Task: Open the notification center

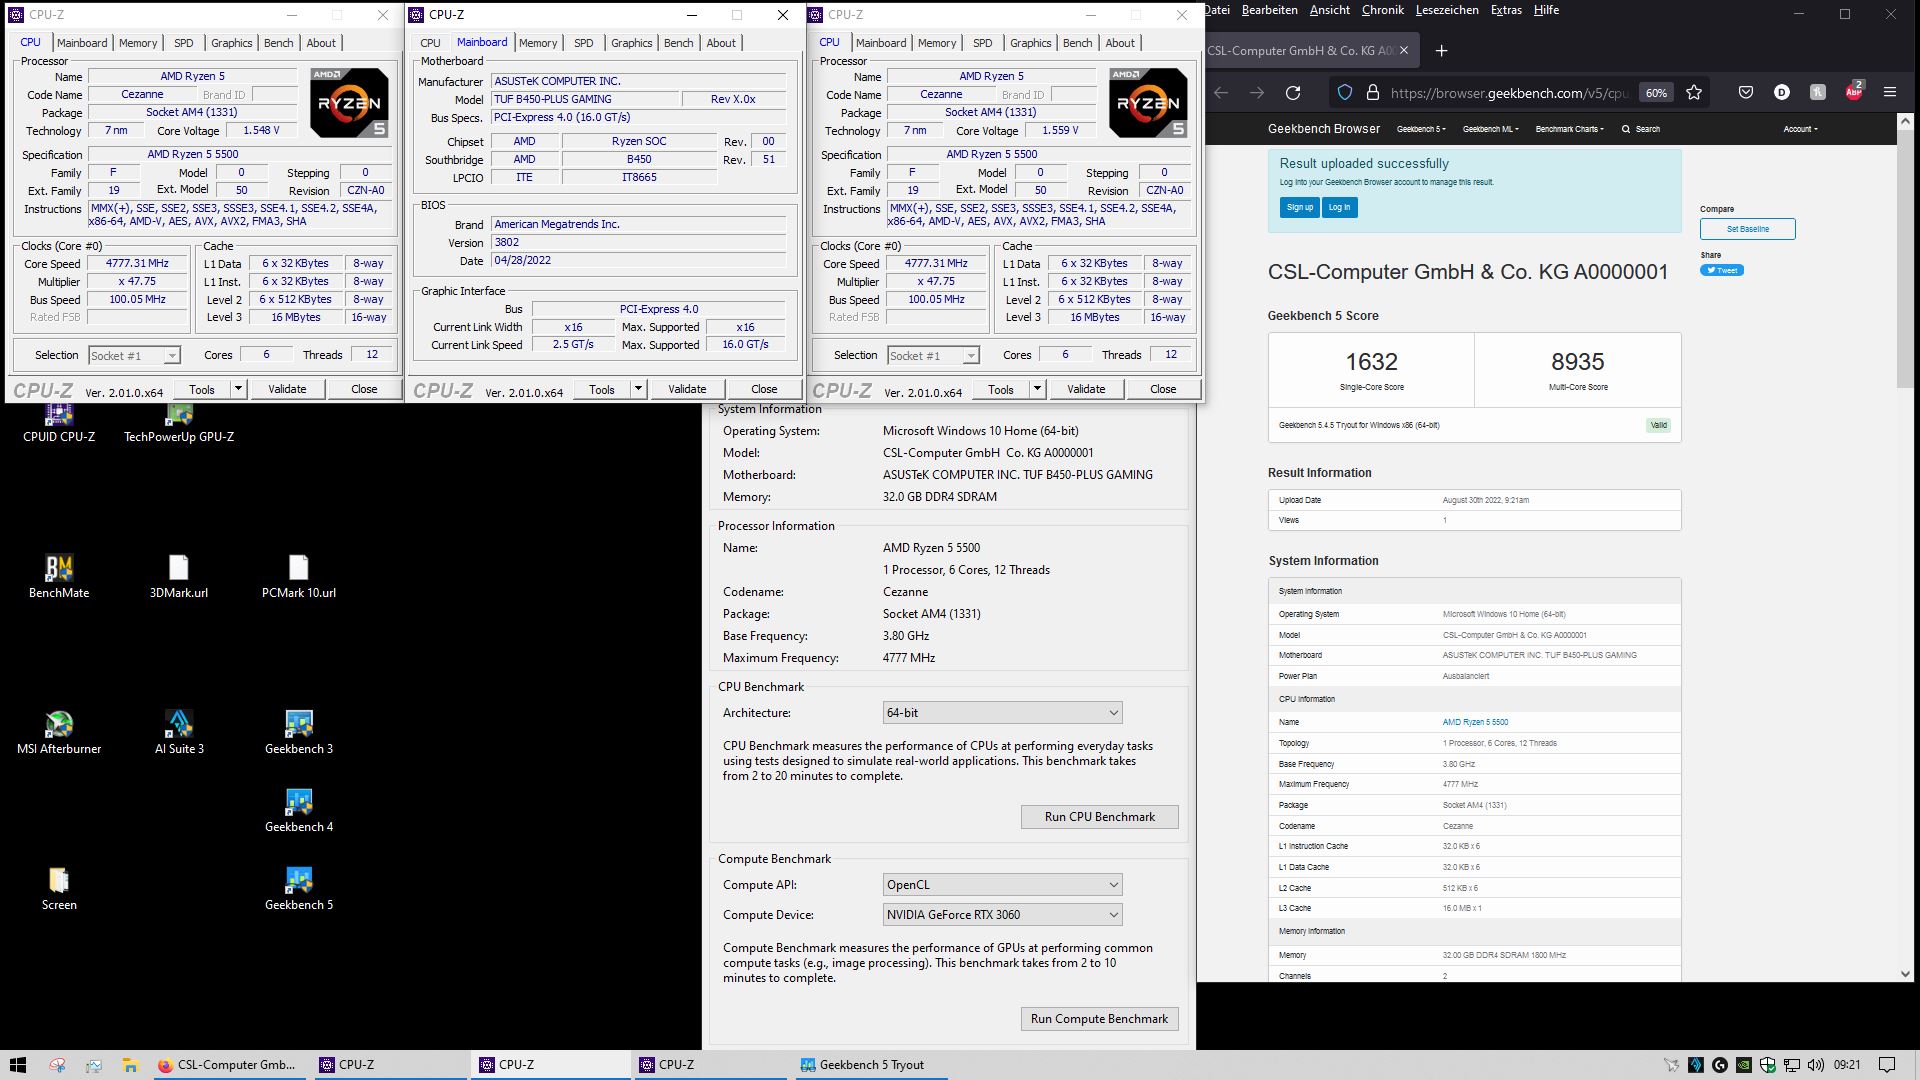Action: point(1888,1065)
